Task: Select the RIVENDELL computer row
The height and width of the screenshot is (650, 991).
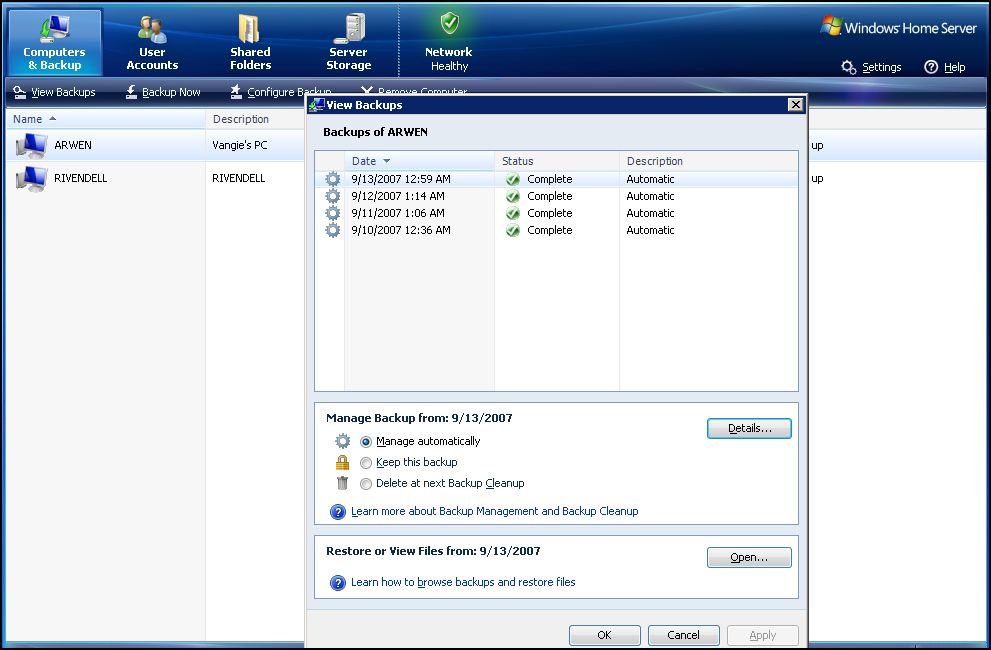Action: 80,178
